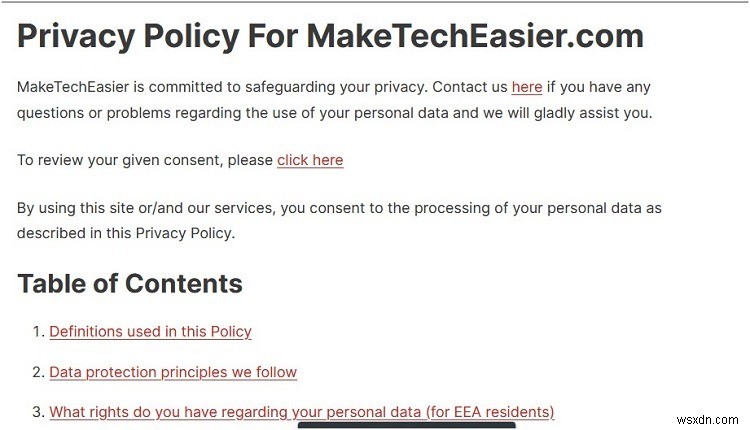The width and height of the screenshot is (750, 430).
Task: Tap the dark bar at bottom center
Action: pos(406,425)
